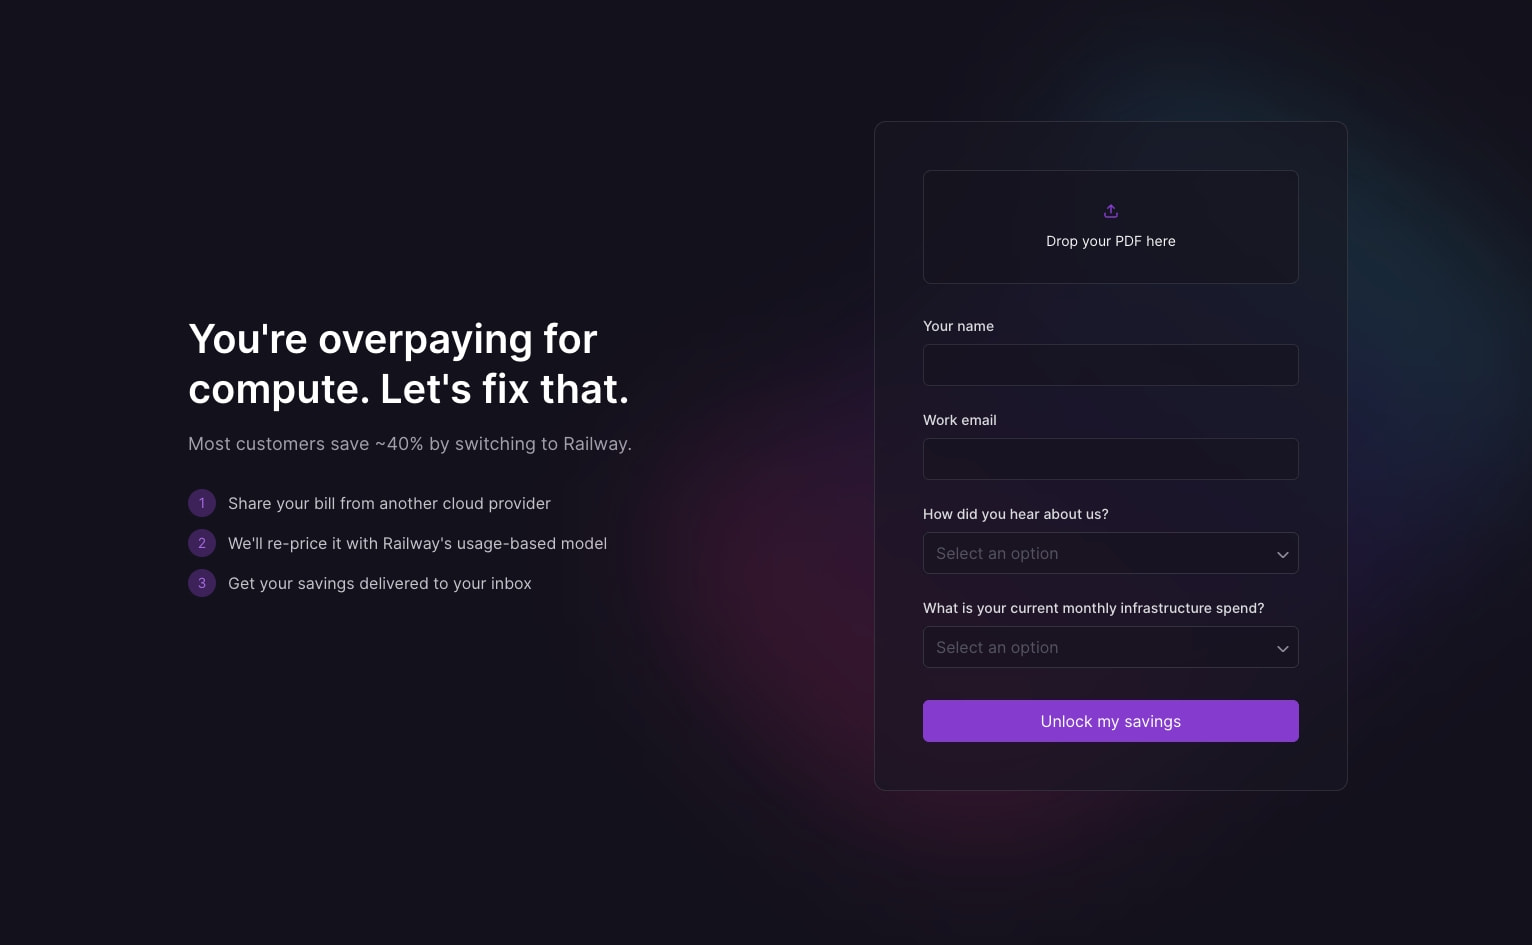
Task: Click chevron of hear about us dropdown
Action: [x=1283, y=554]
